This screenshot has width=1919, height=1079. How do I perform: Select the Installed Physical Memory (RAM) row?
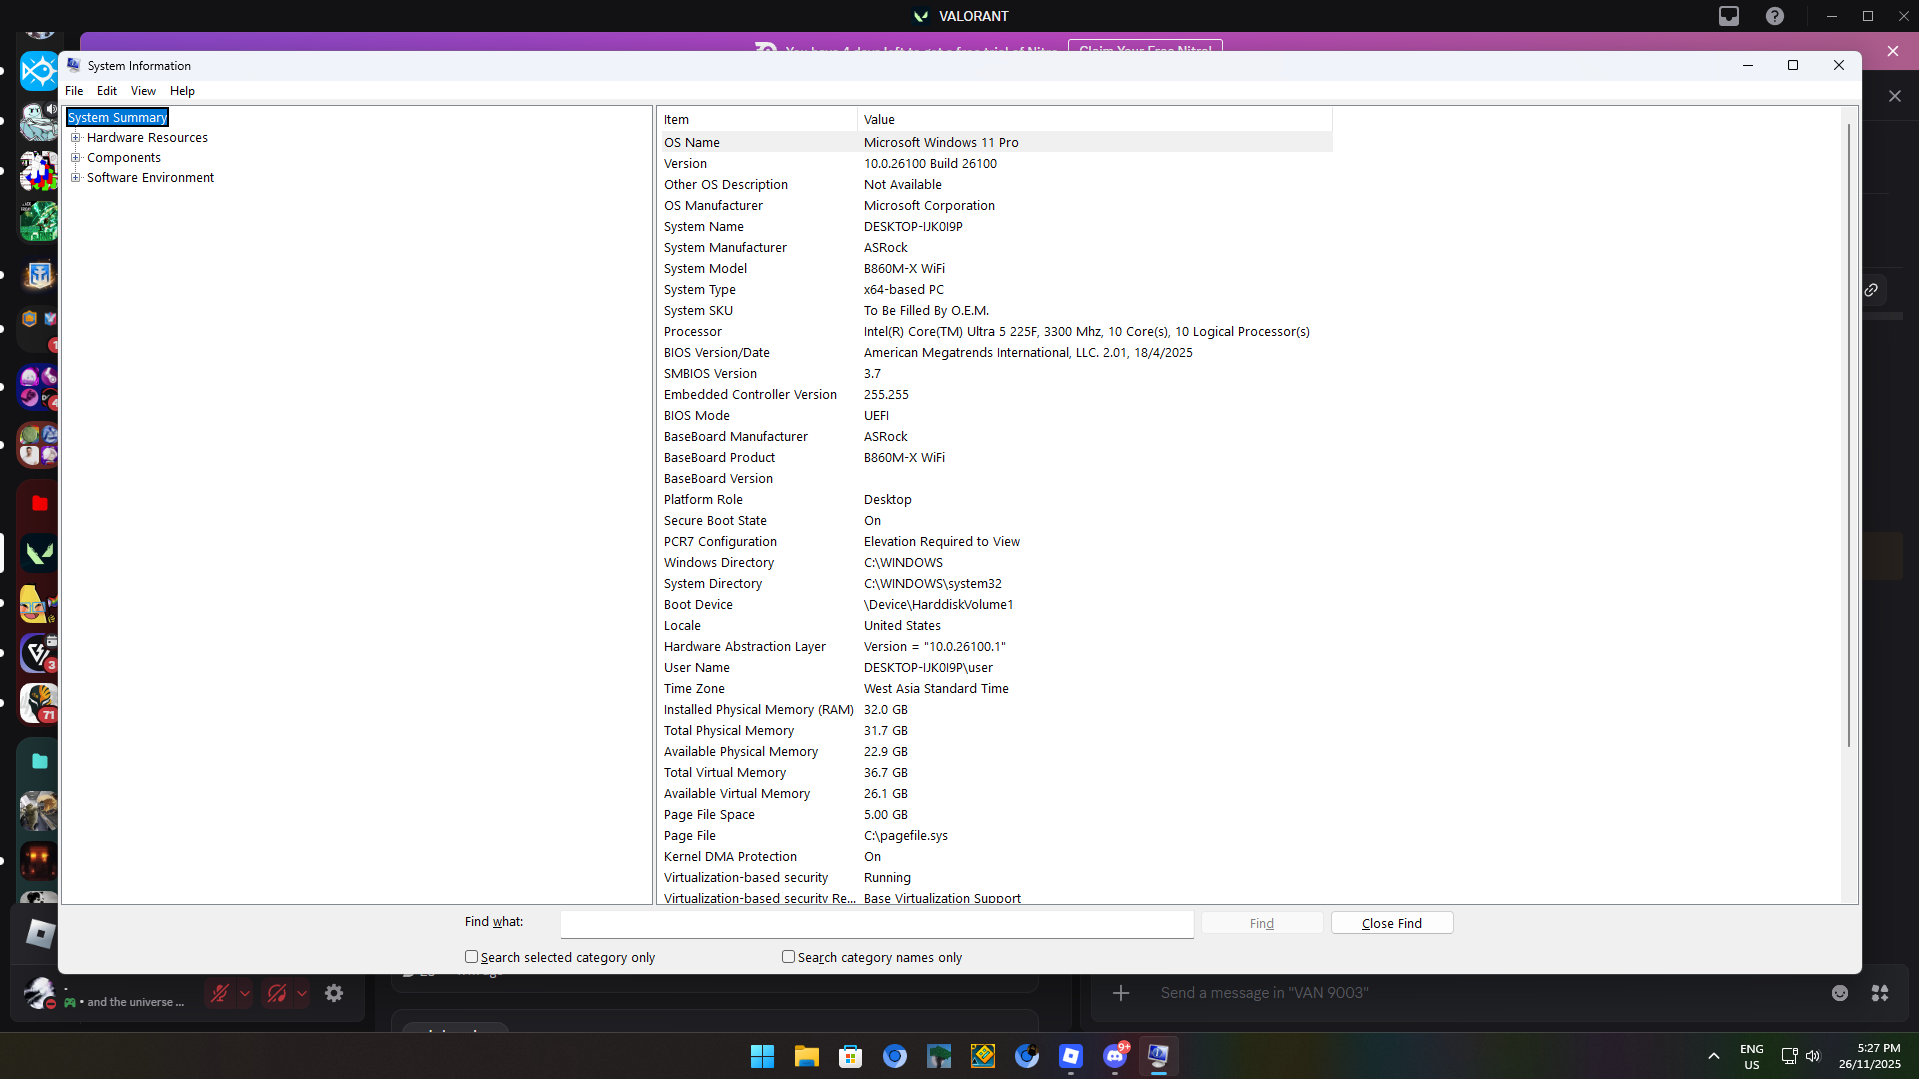[996, 710]
